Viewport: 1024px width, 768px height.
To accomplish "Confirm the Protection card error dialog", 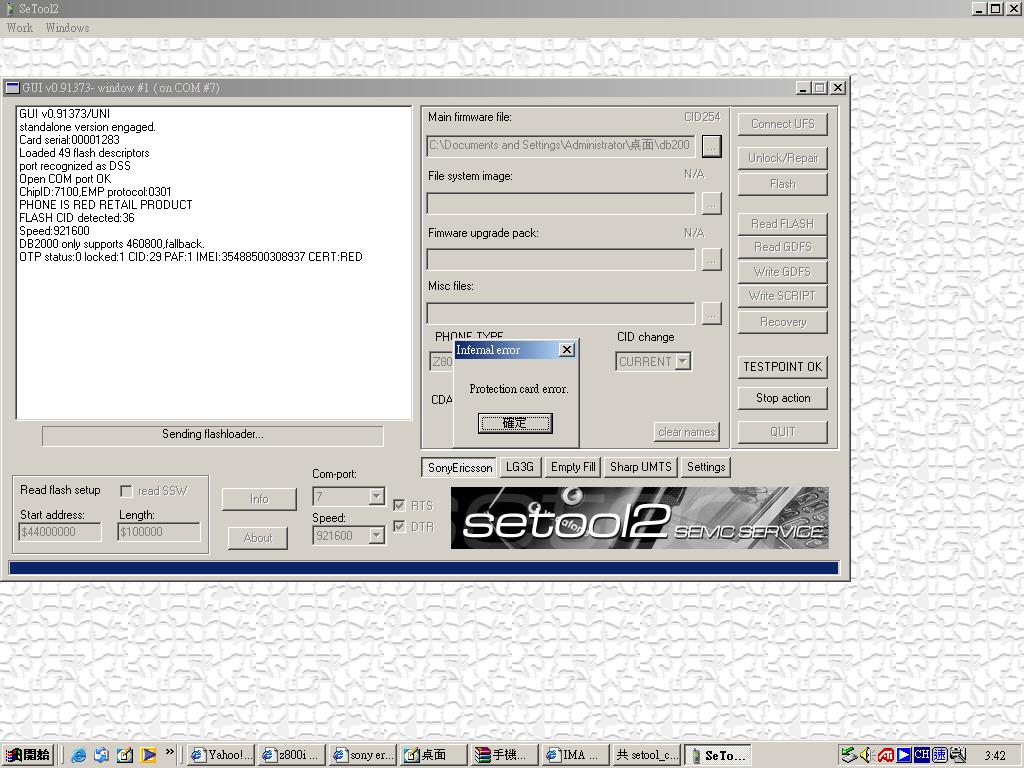I will 514,423.
